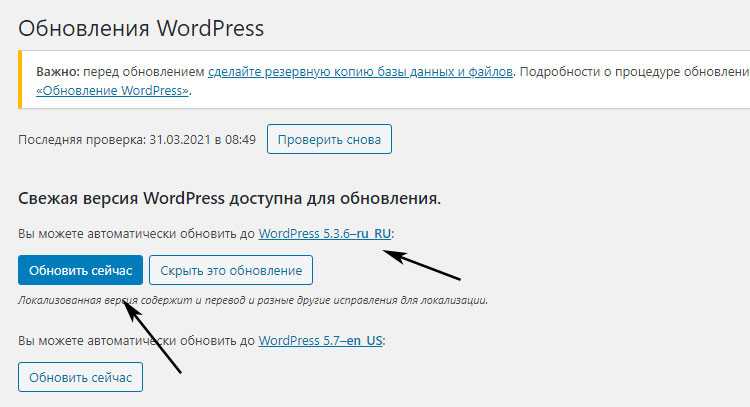
Task: Open the WordPress 5.7–en_US version link
Action: coord(320,341)
